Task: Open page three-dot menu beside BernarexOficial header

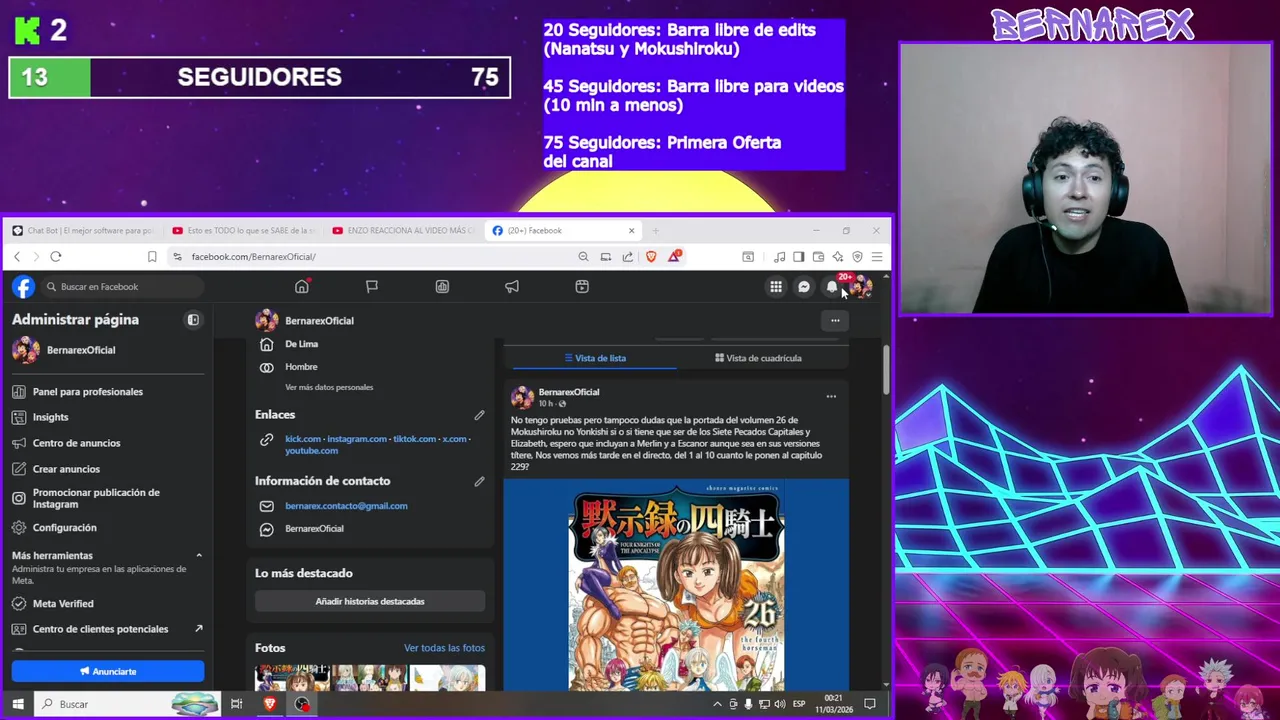Action: coord(835,321)
